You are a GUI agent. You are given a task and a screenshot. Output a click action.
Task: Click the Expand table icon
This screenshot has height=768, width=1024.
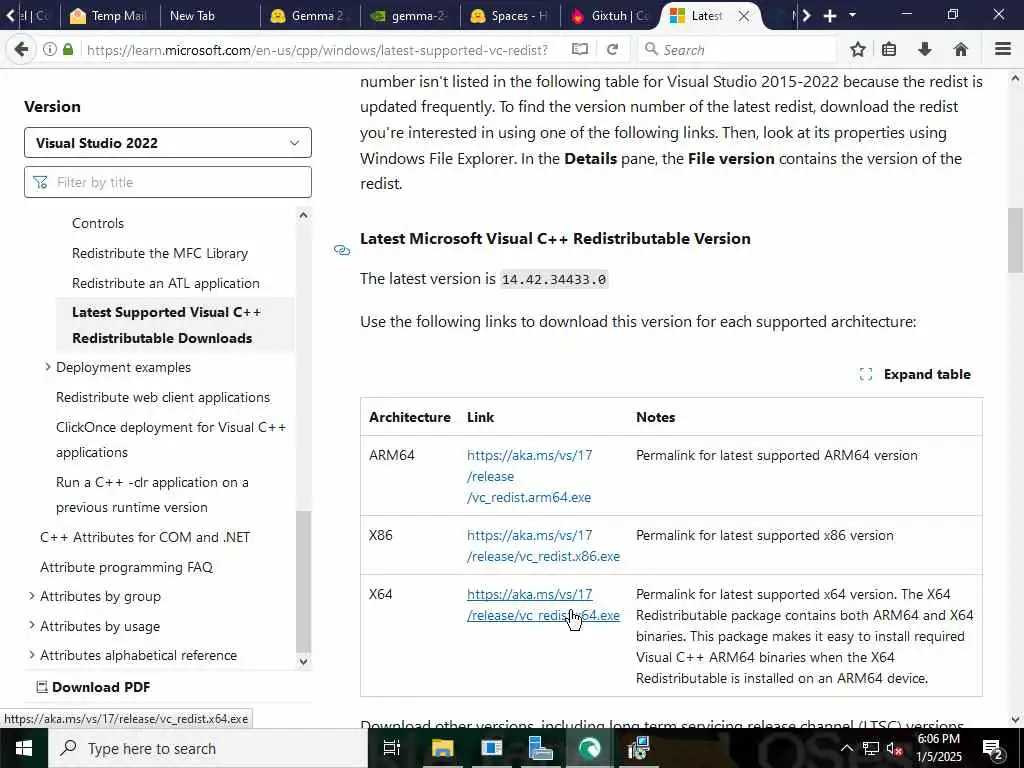tap(866, 374)
